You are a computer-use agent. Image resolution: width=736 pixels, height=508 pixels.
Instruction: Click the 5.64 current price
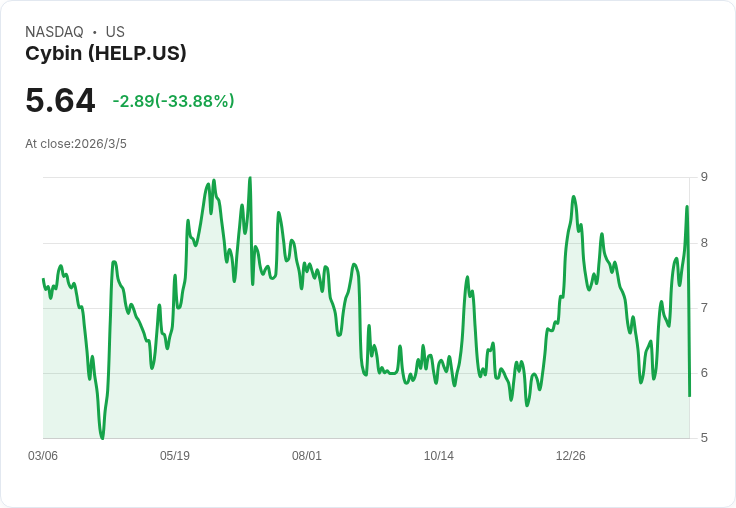(x=60, y=100)
